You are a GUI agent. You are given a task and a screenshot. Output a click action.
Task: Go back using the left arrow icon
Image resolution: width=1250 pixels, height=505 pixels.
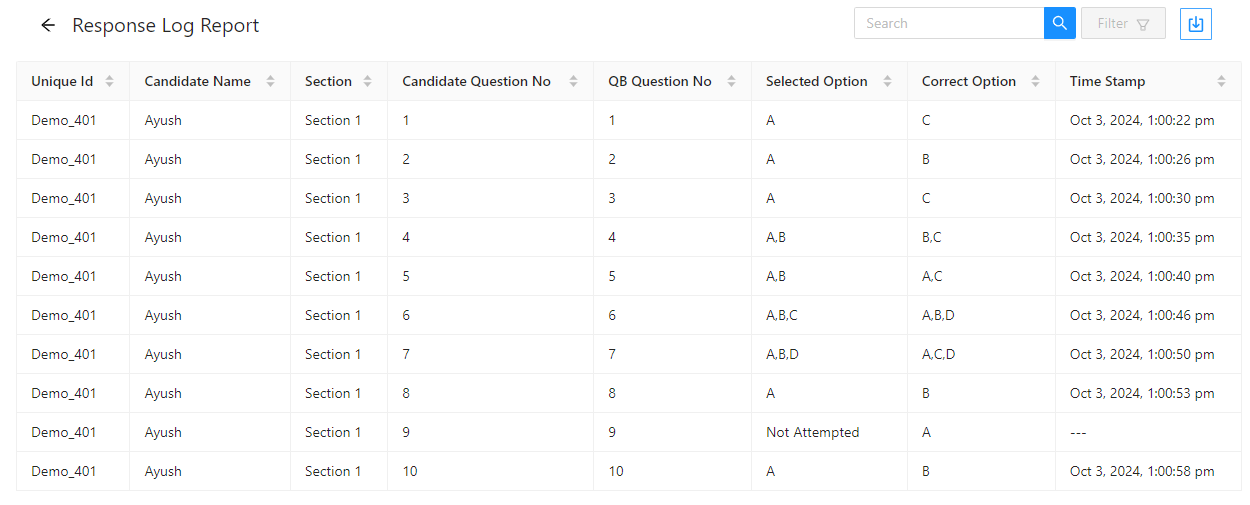click(x=48, y=25)
